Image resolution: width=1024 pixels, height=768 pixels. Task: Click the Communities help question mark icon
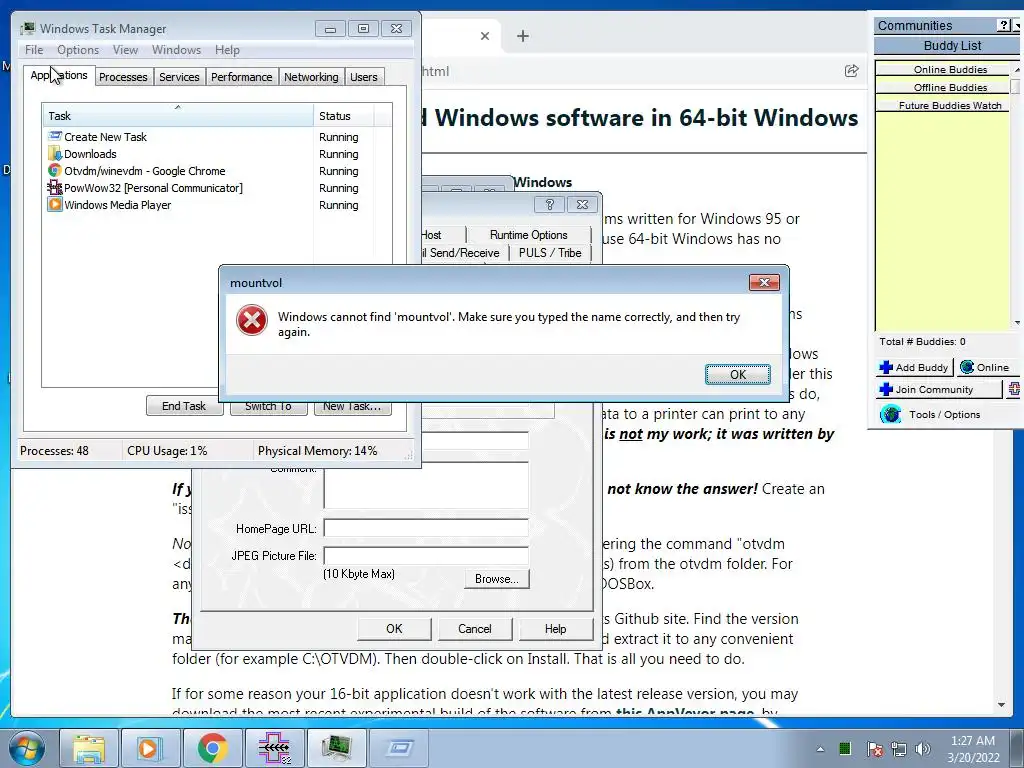point(1004,25)
